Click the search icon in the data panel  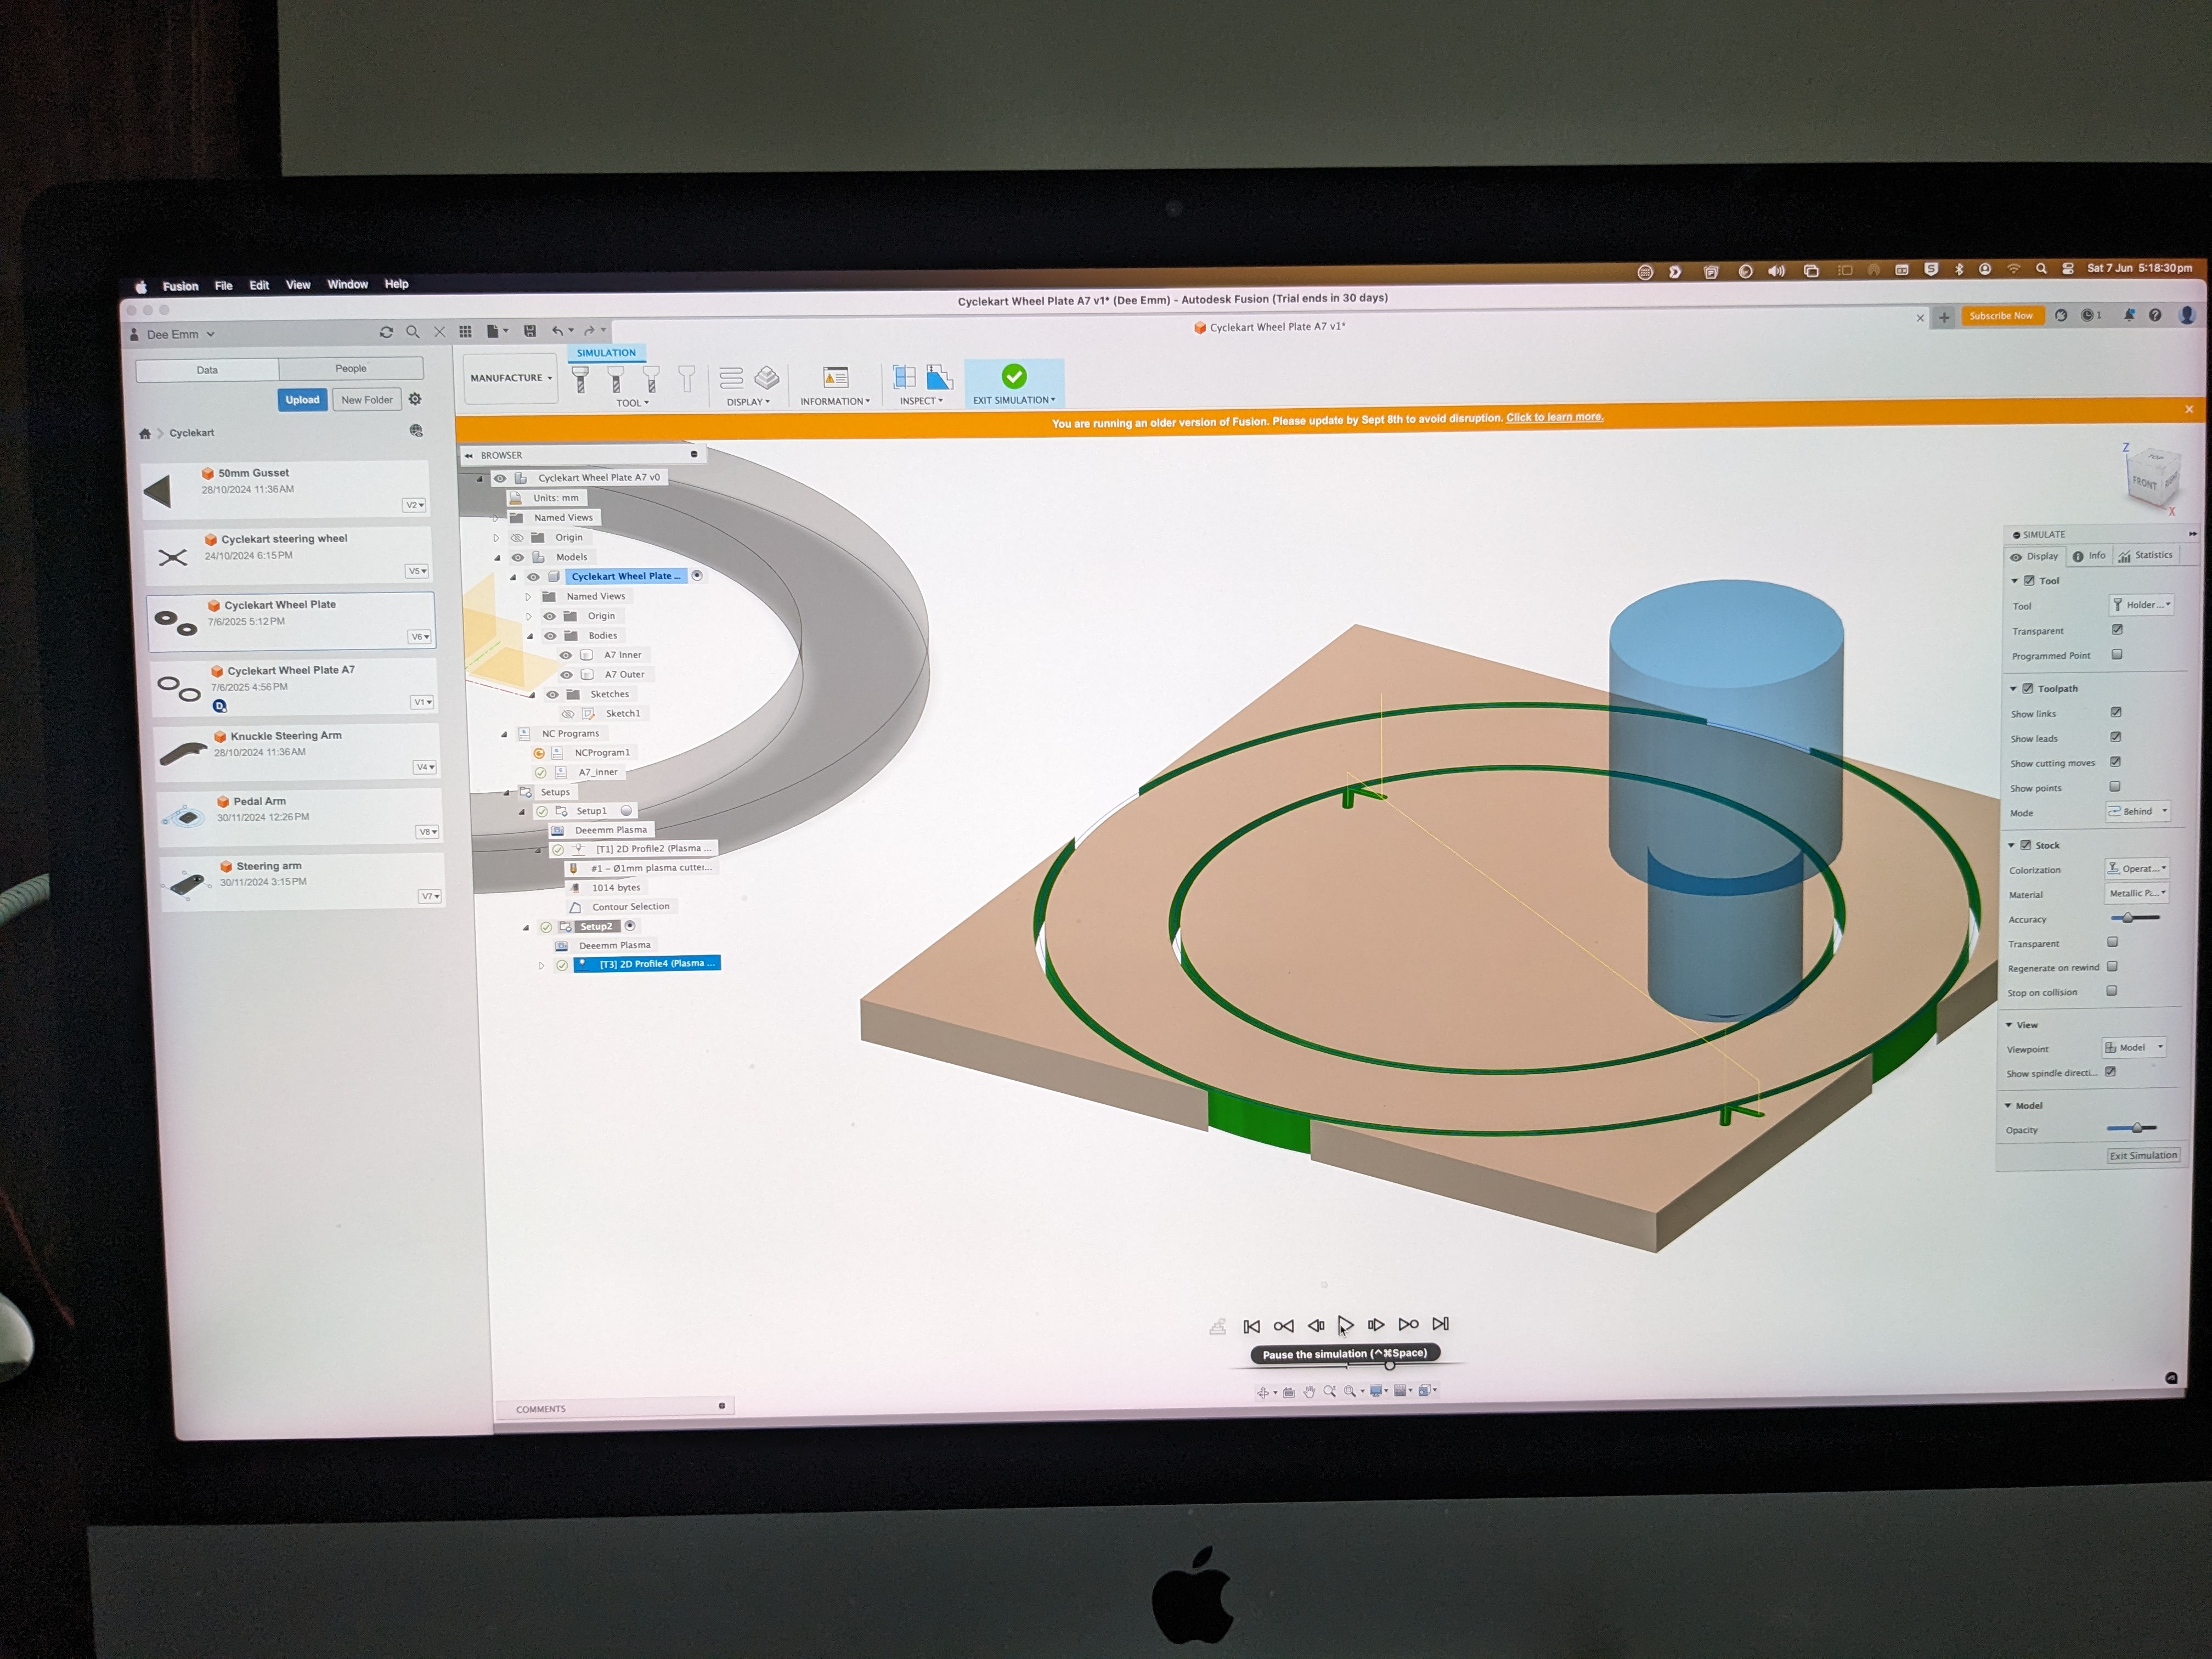412,332
